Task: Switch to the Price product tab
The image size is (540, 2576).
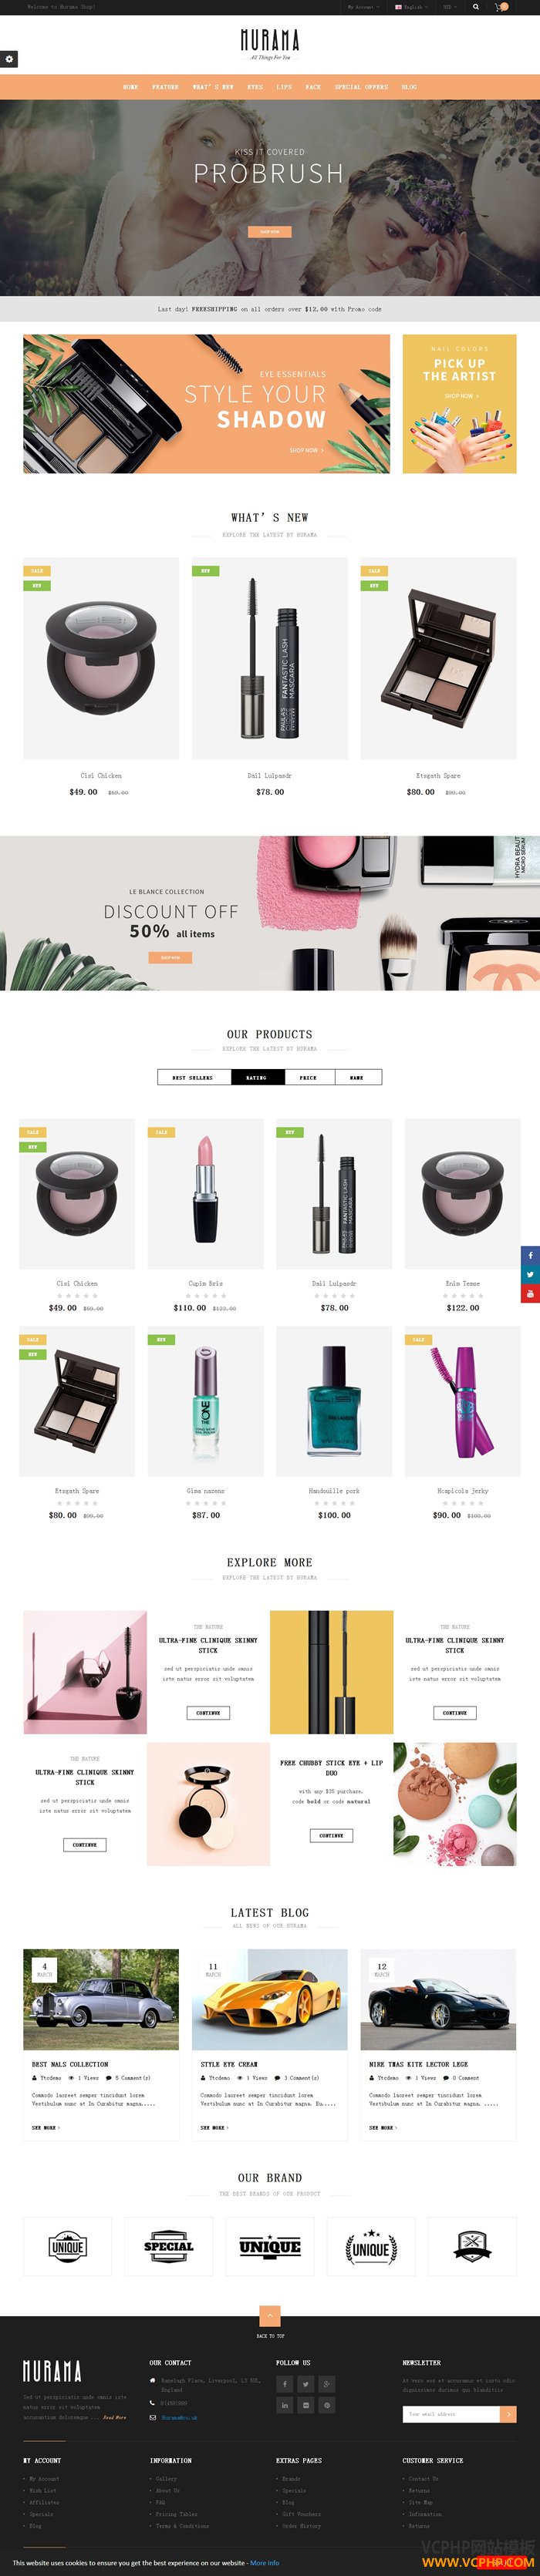Action: pos(308,1077)
